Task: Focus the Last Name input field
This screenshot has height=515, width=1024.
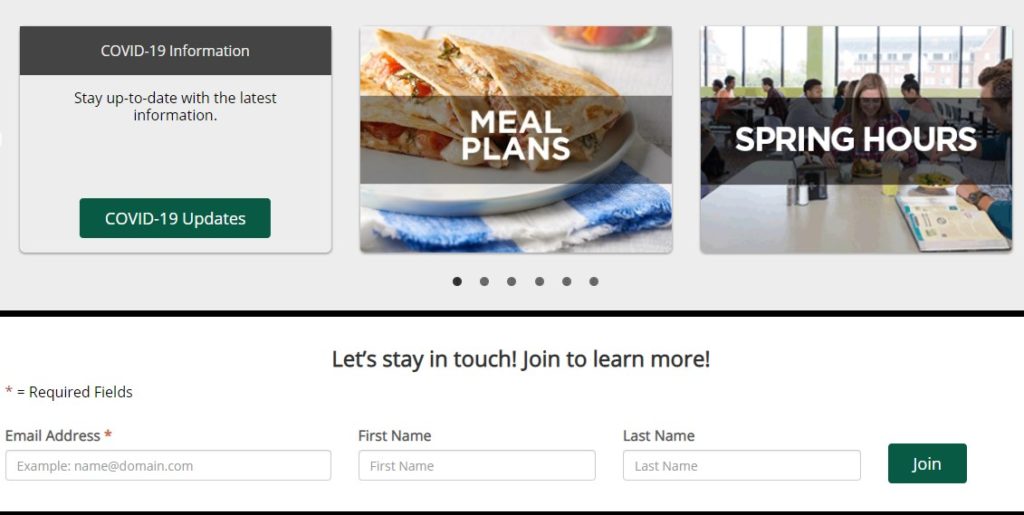Action: coord(742,465)
